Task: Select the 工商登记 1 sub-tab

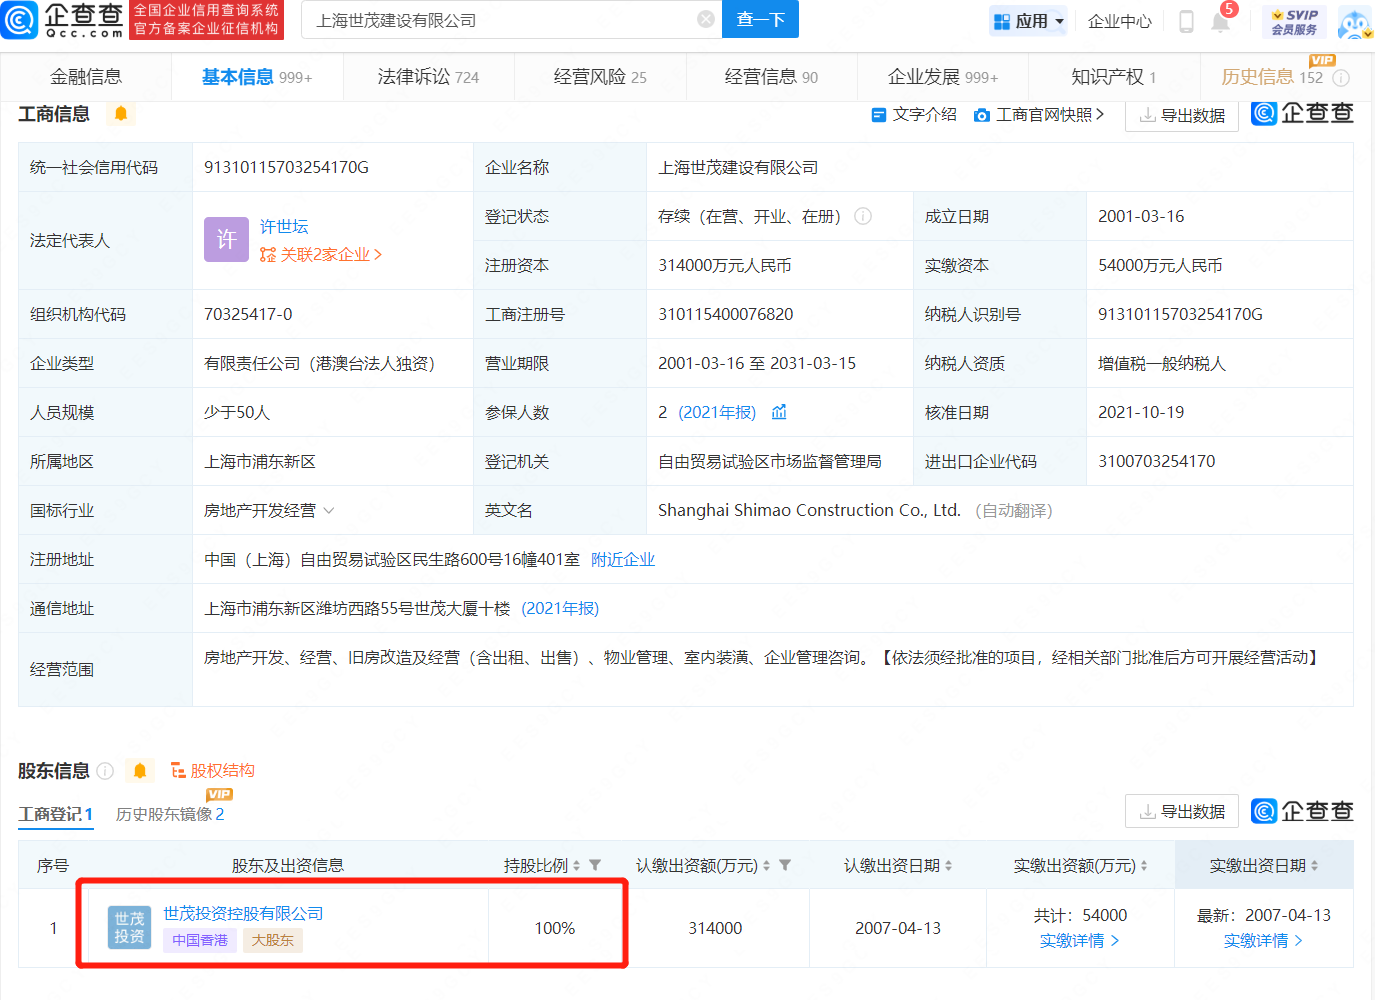Action: point(56,814)
